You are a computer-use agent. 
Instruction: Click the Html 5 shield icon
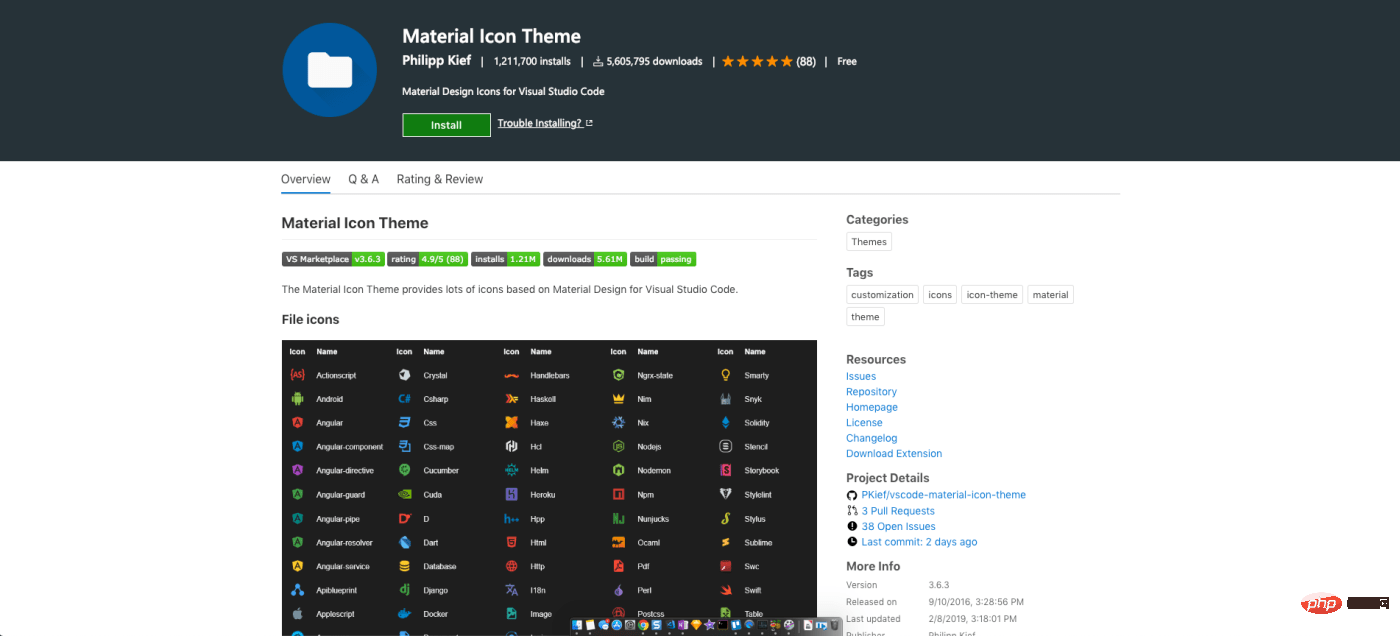(511, 542)
